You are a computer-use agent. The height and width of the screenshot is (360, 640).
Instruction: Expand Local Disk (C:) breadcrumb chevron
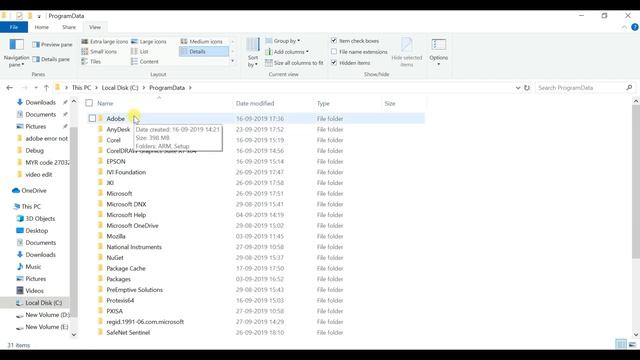(x=143, y=88)
